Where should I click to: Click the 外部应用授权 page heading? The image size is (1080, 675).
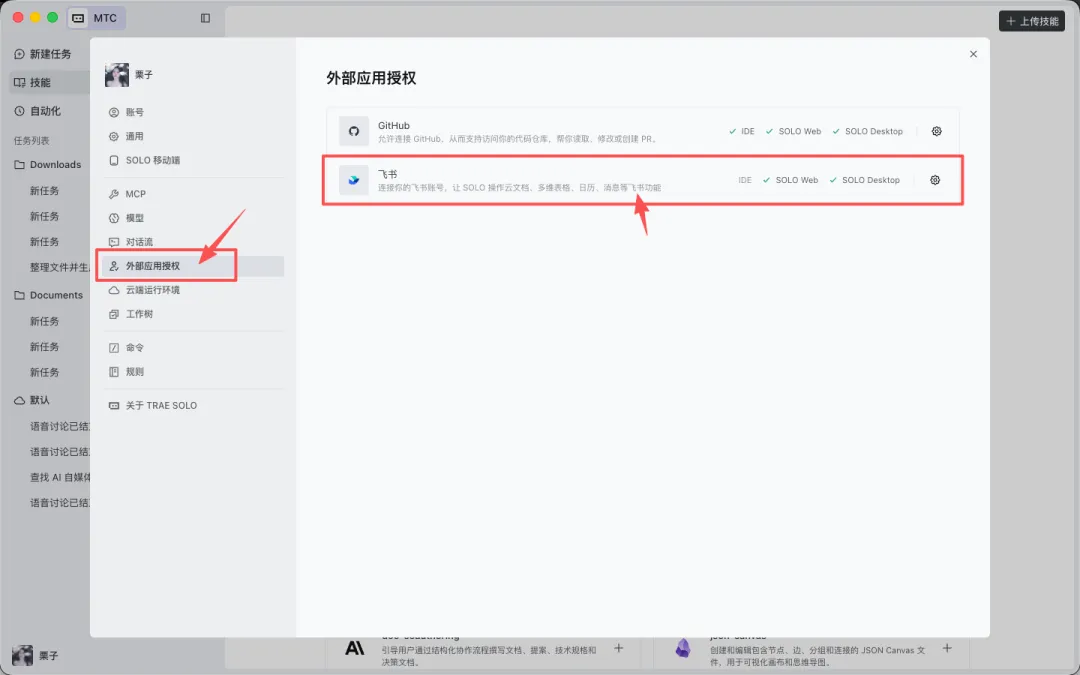pyautogui.click(x=371, y=78)
